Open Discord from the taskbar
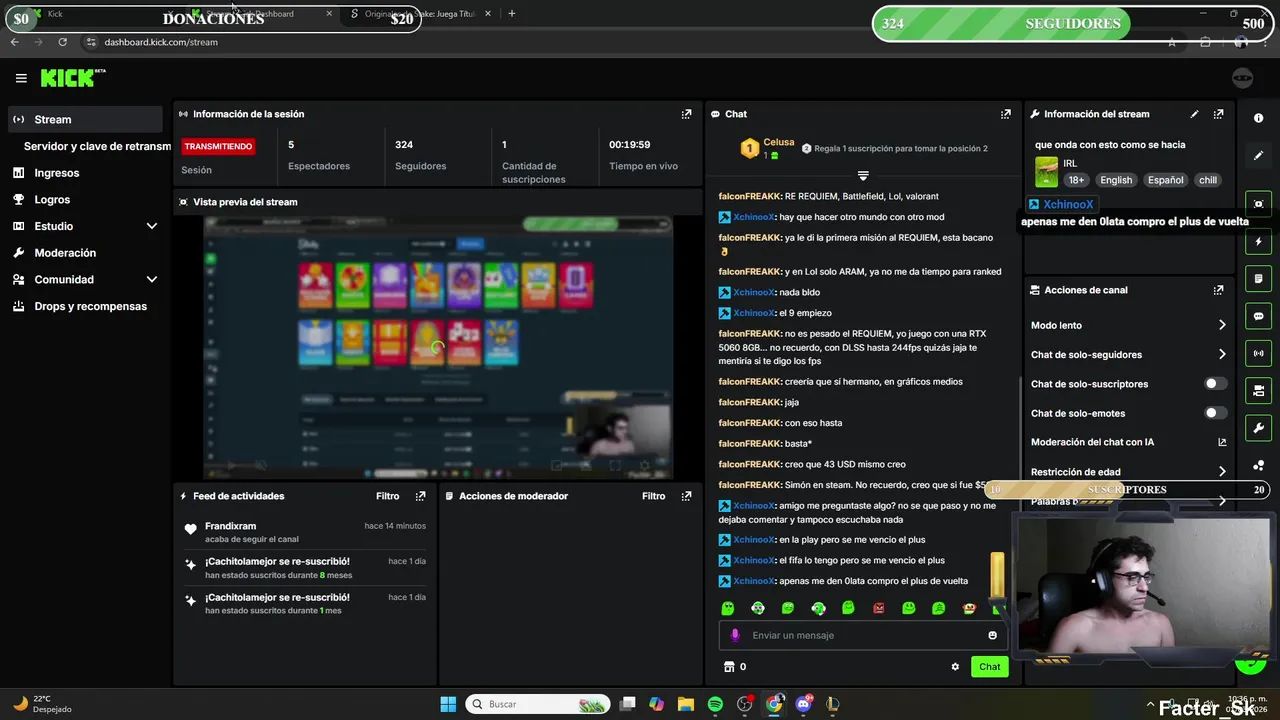 click(x=803, y=704)
